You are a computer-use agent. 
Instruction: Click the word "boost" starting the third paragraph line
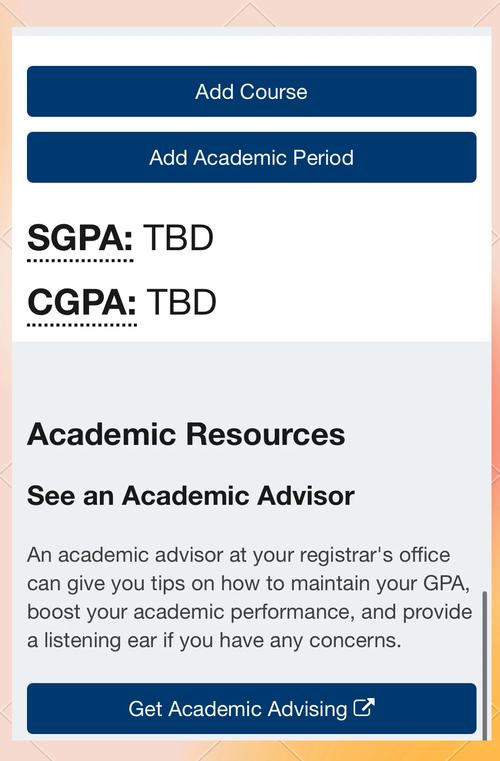(54, 612)
